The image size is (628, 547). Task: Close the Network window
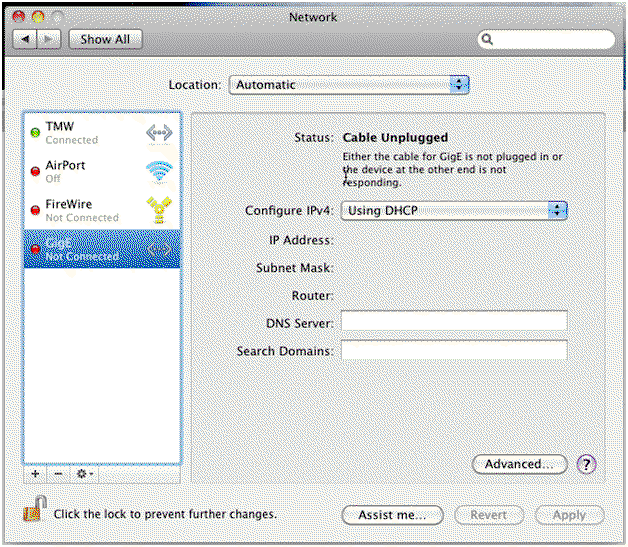pos(18,16)
